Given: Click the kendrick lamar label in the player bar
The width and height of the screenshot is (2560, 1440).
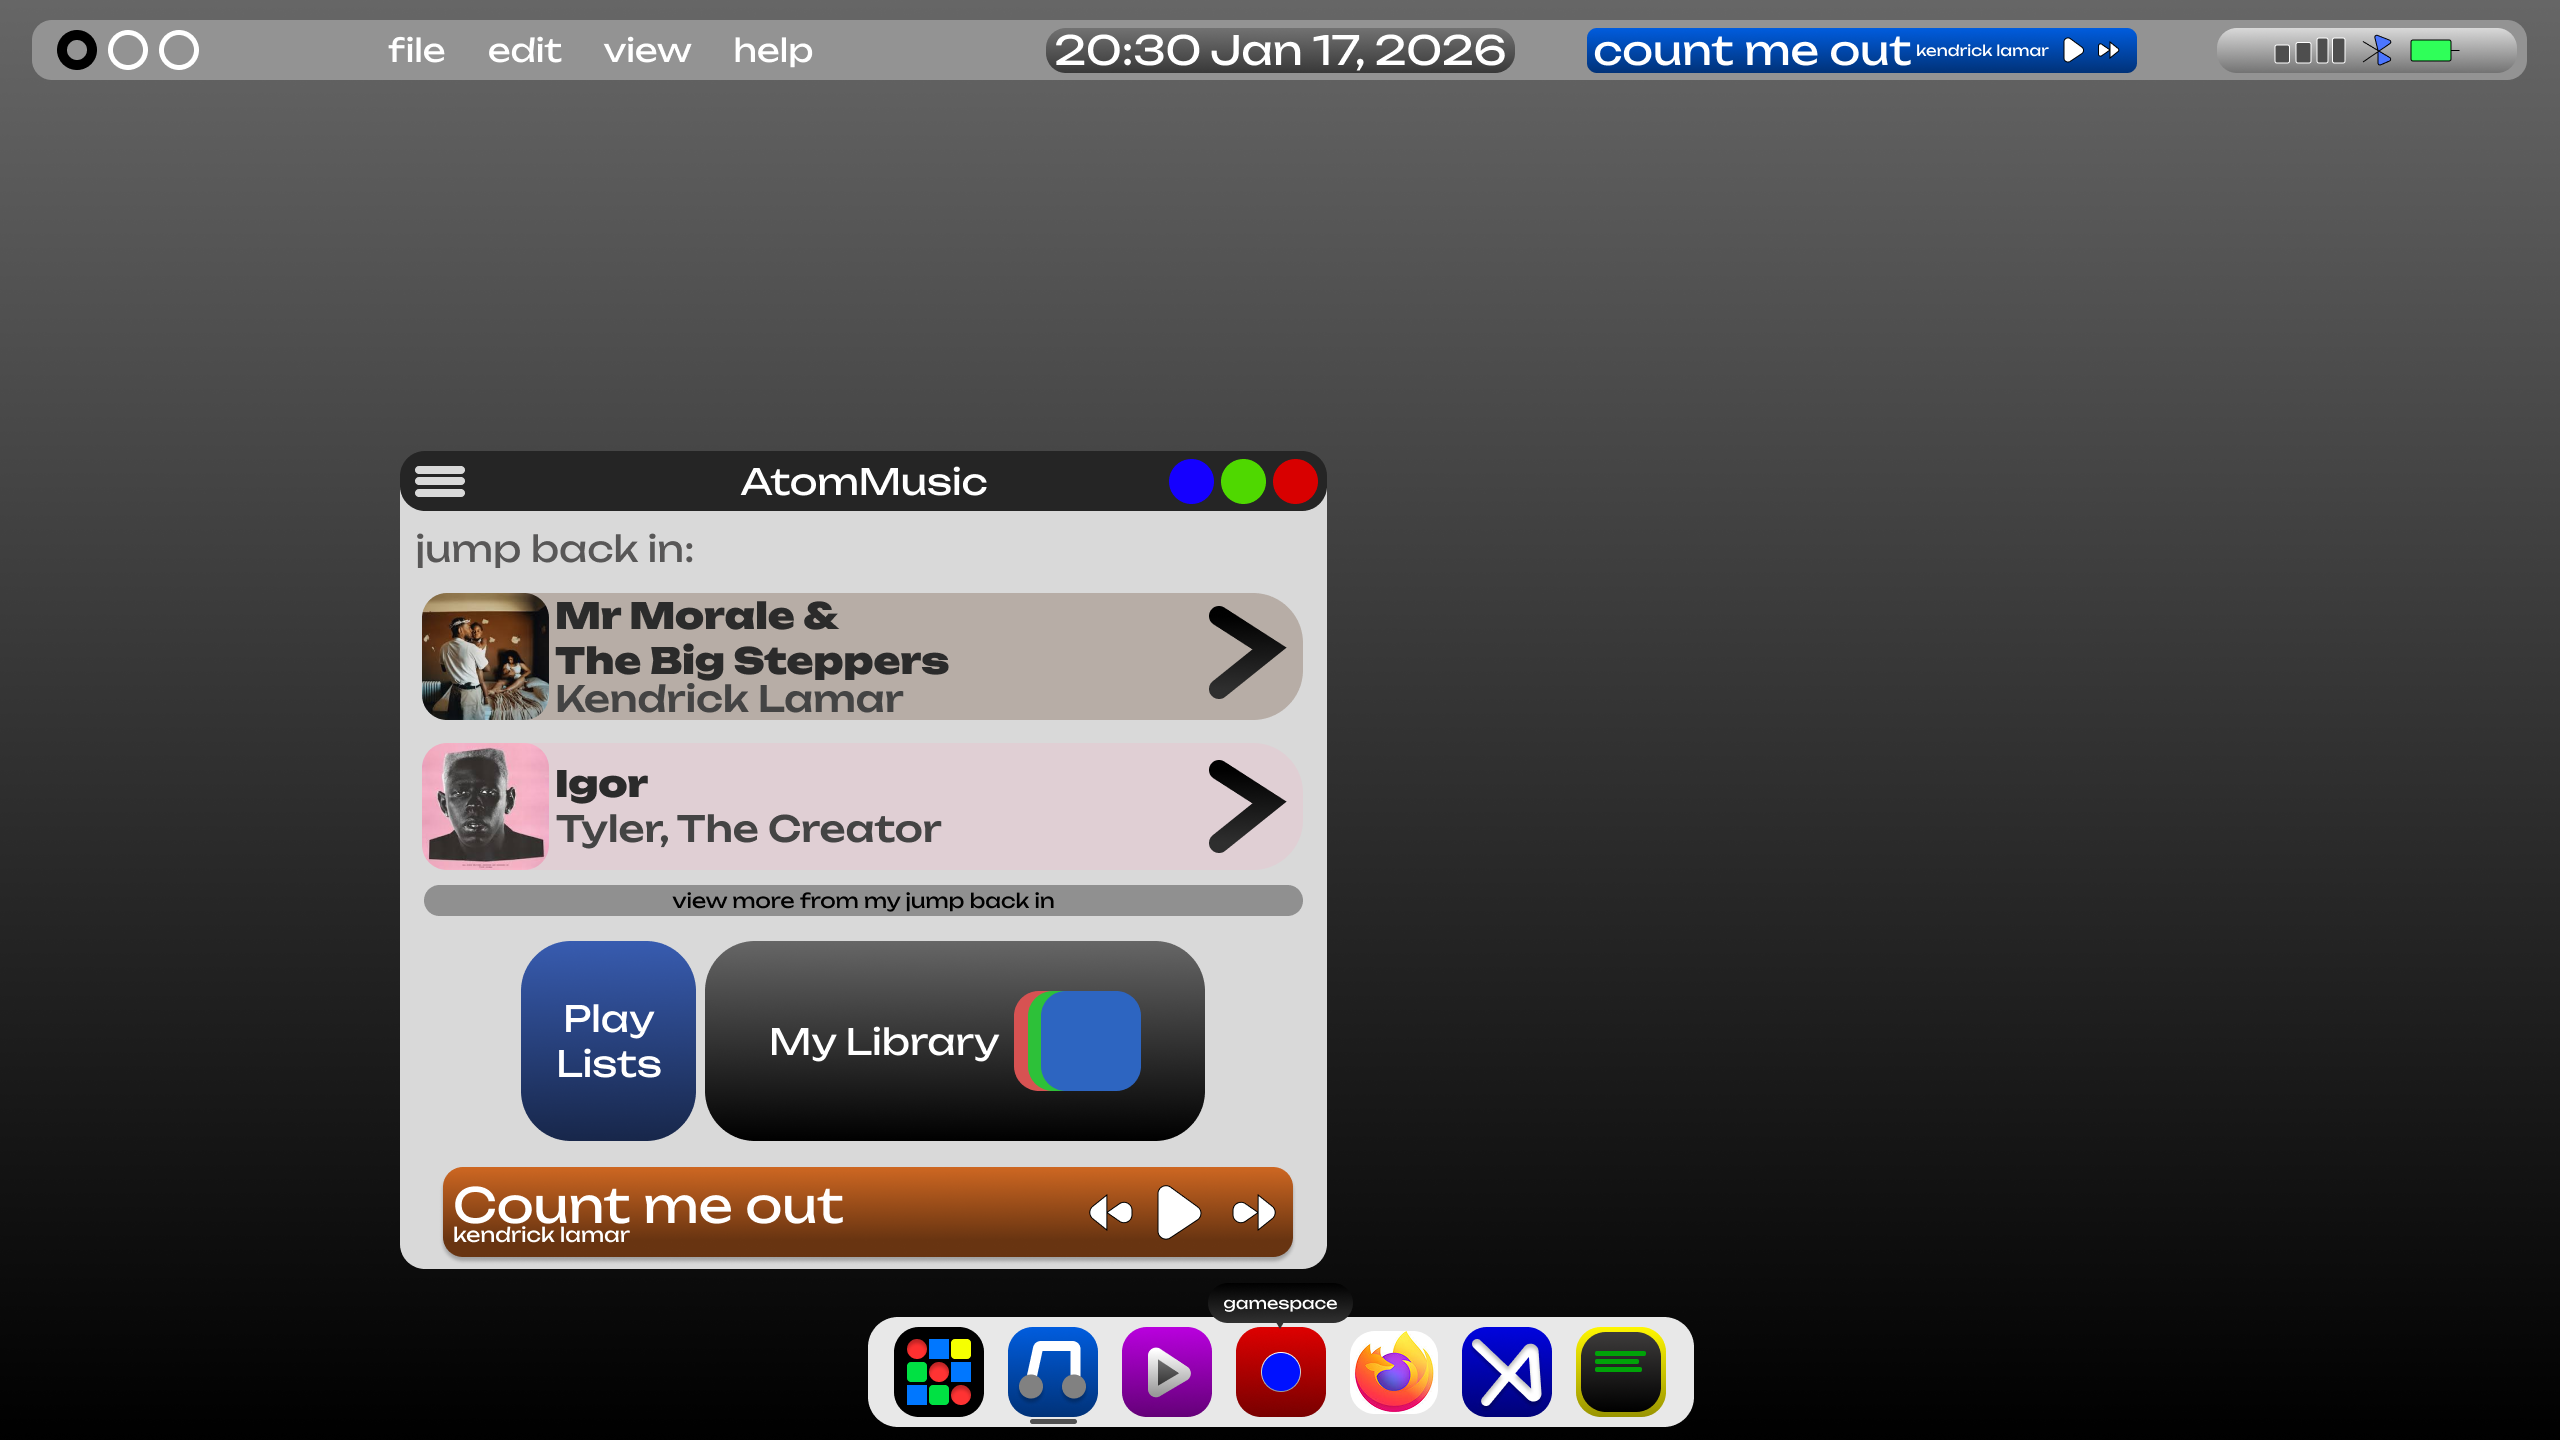Looking at the screenshot, I should pos(541,1235).
